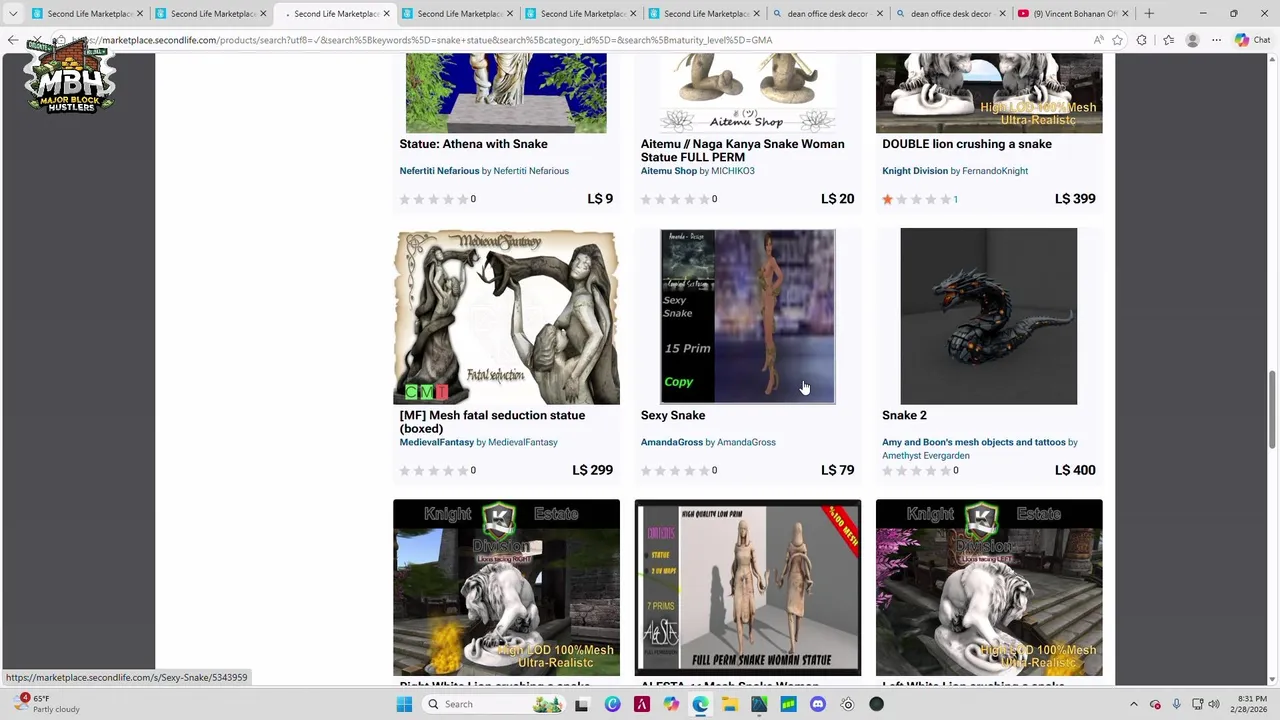This screenshot has width=1280, height=720.
Task: Open DOUBLE lion statue thumbnail
Action: click(988, 93)
